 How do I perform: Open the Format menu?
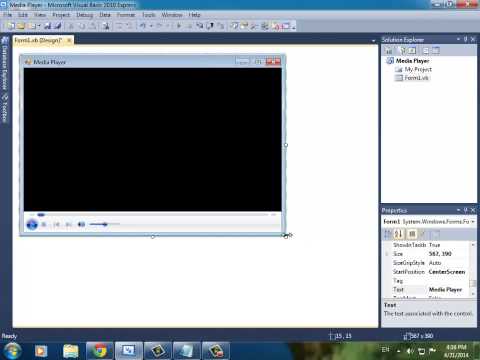[126, 15]
